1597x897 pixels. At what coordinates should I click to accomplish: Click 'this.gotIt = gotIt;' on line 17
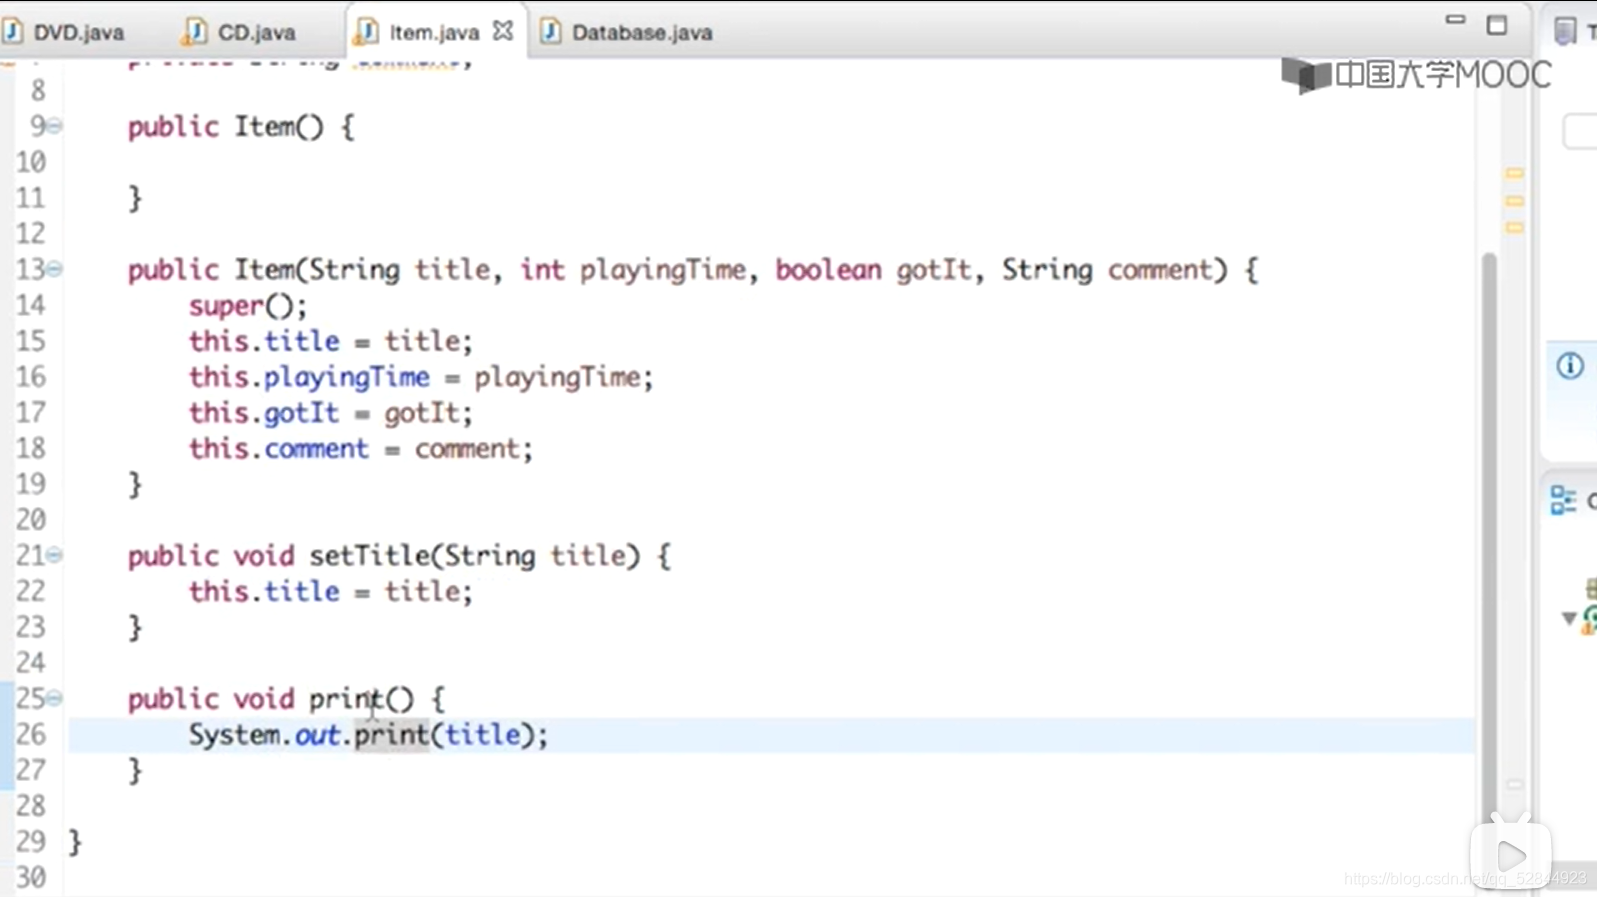(x=330, y=413)
